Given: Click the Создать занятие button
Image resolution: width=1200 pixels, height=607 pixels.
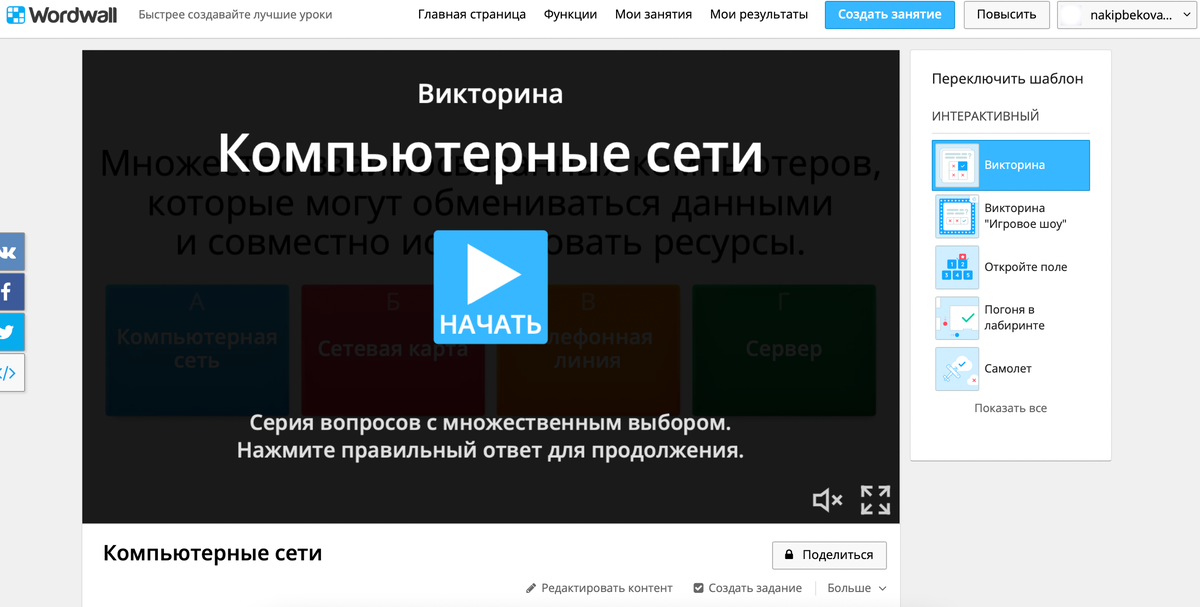Looking at the screenshot, I should click(890, 15).
